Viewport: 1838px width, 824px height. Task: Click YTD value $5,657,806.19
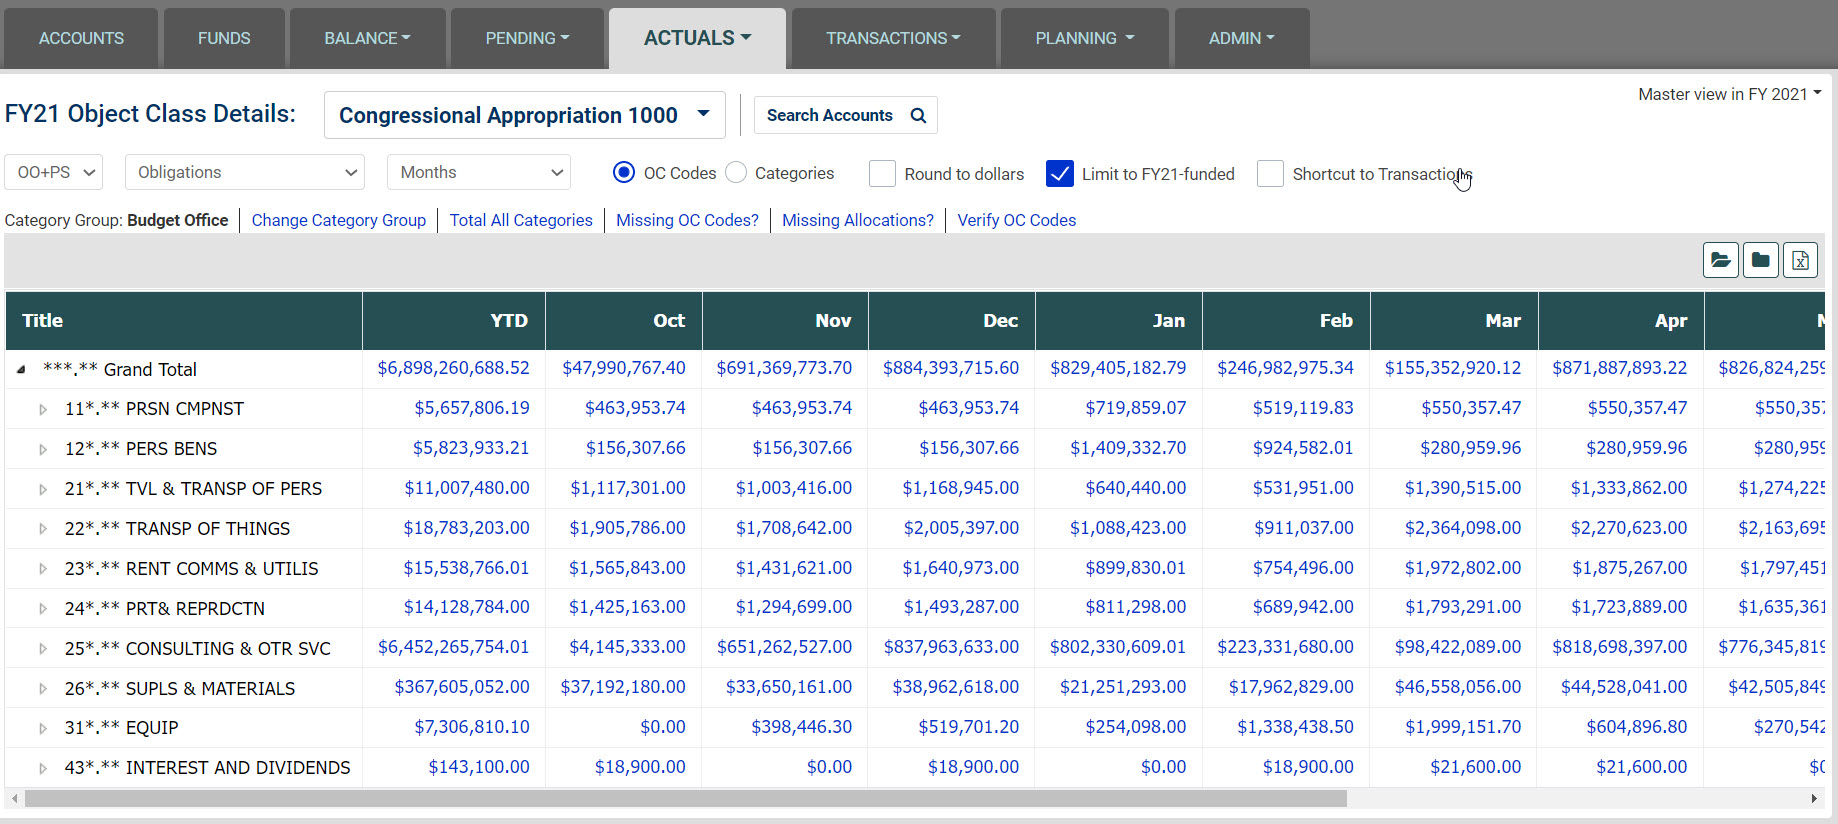pos(472,408)
